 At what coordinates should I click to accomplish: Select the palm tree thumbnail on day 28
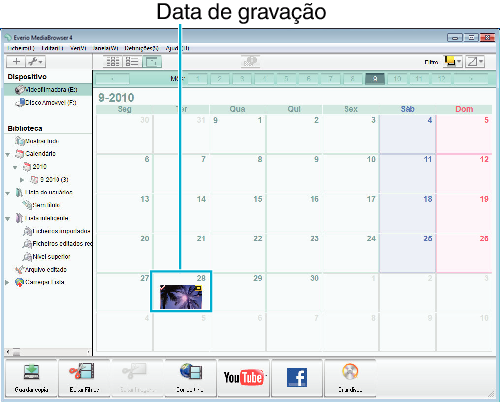[x=181, y=297]
